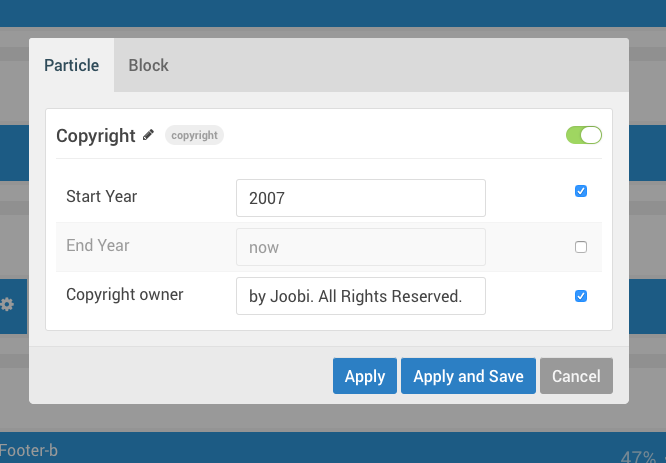This screenshot has height=463, width=666.
Task: Click Apply and Save
Action: (468, 376)
